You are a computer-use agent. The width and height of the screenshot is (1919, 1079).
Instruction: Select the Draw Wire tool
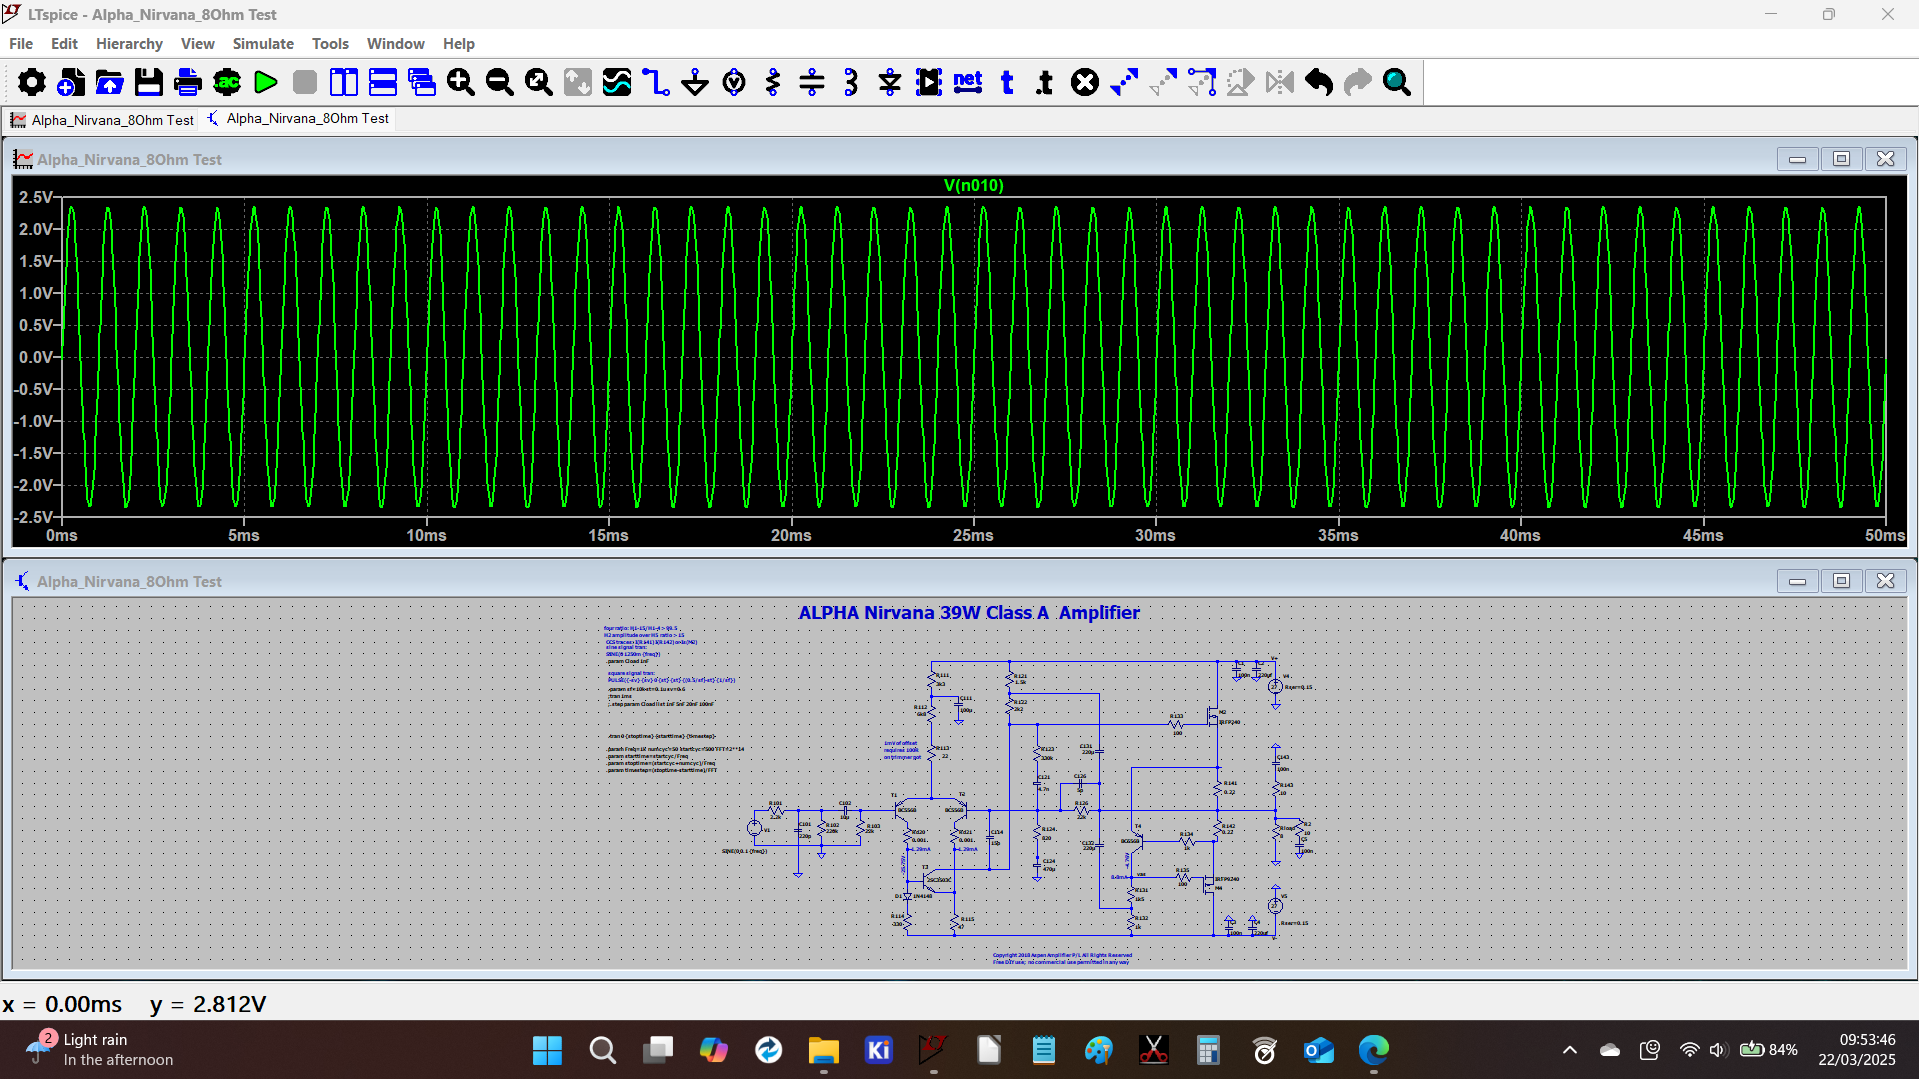click(656, 82)
